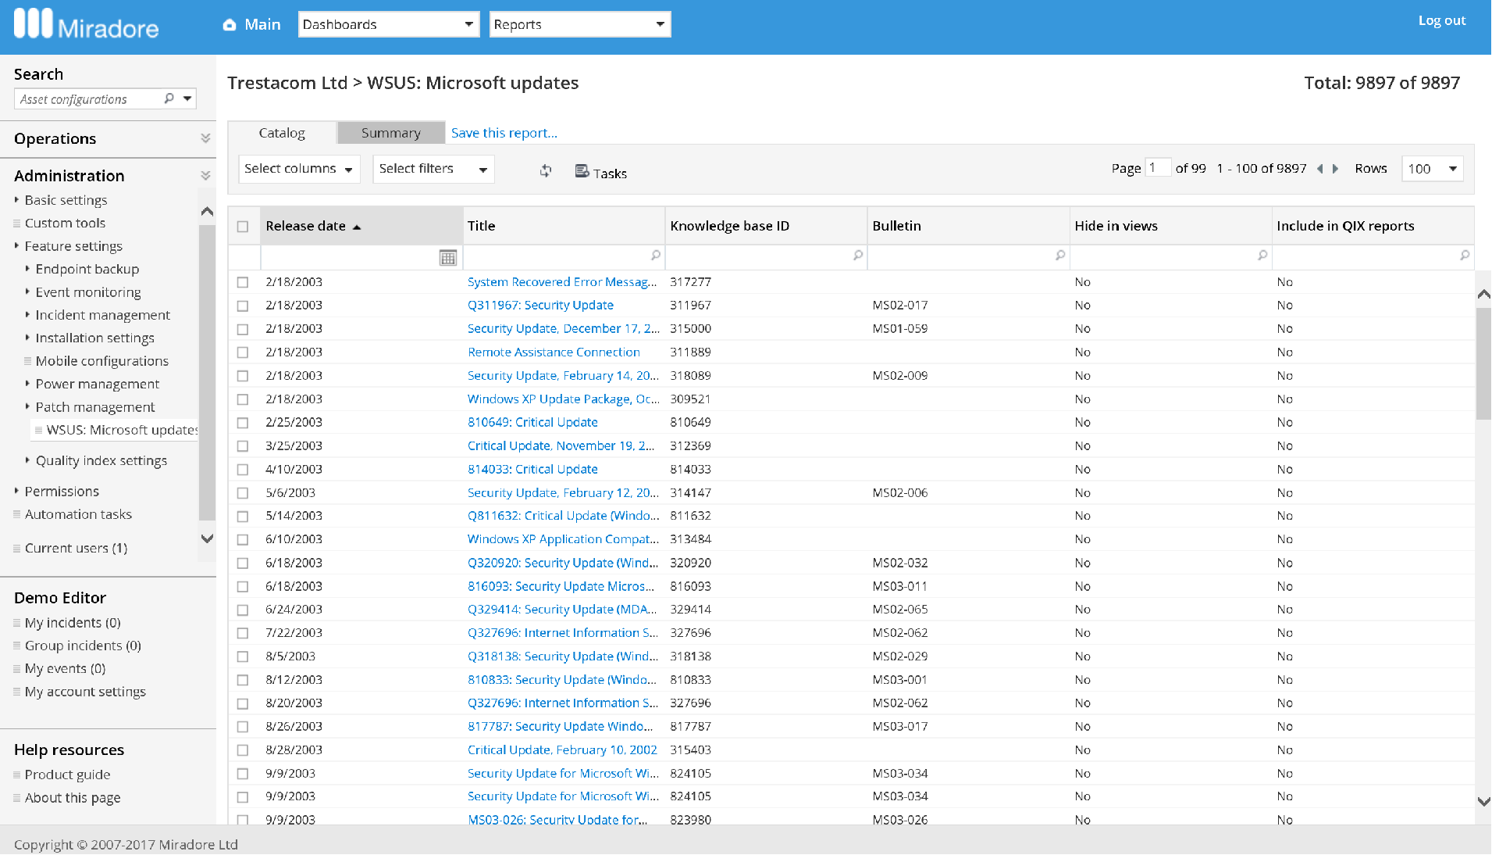
Task: Tick checkbox for 814033: Critical Update row
Action: [x=243, y=469]
